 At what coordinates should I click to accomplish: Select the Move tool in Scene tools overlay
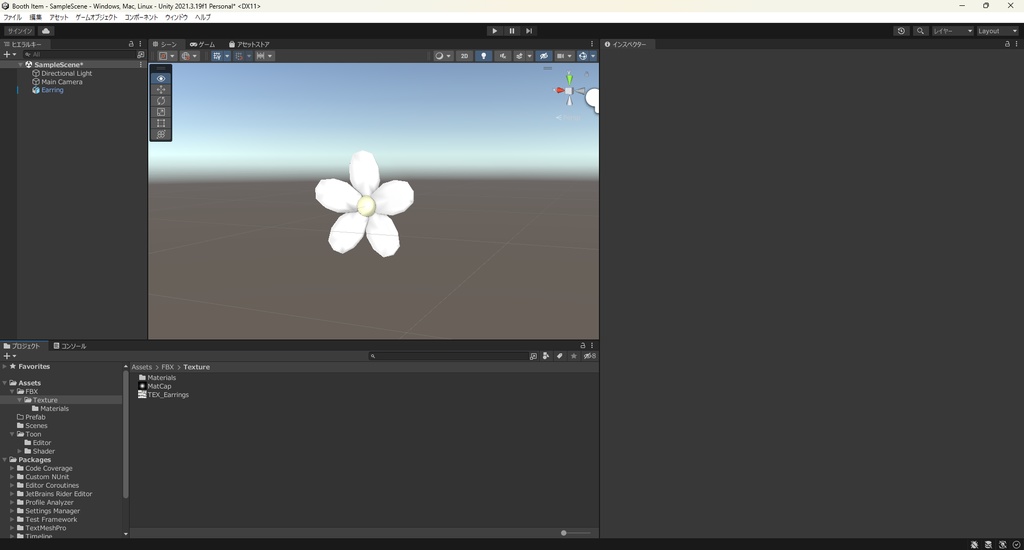(x=161, y=89)
